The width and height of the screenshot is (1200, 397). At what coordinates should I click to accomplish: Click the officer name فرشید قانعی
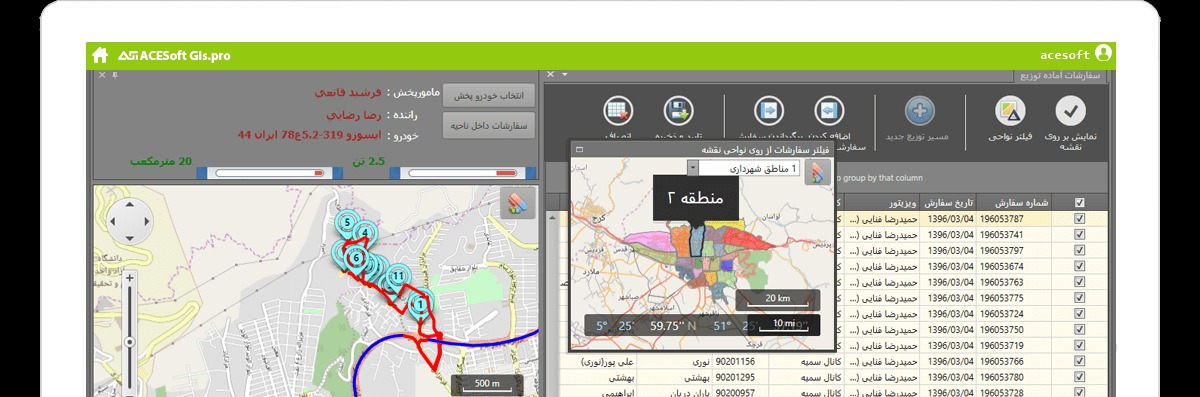pos(349,92)
